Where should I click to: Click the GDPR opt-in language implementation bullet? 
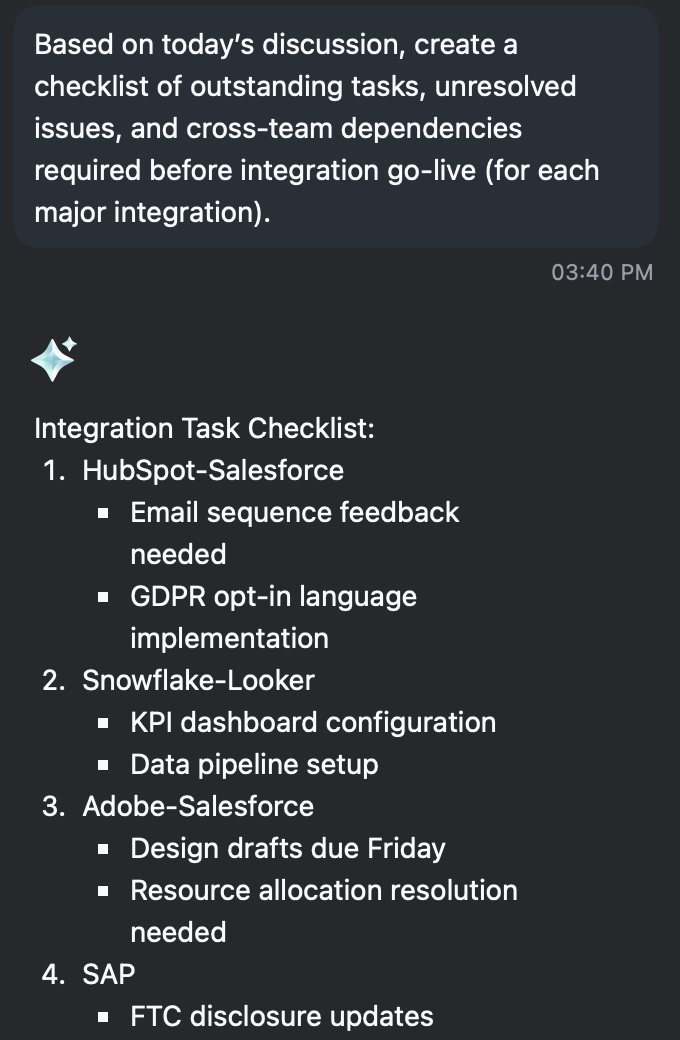[273, 617]
